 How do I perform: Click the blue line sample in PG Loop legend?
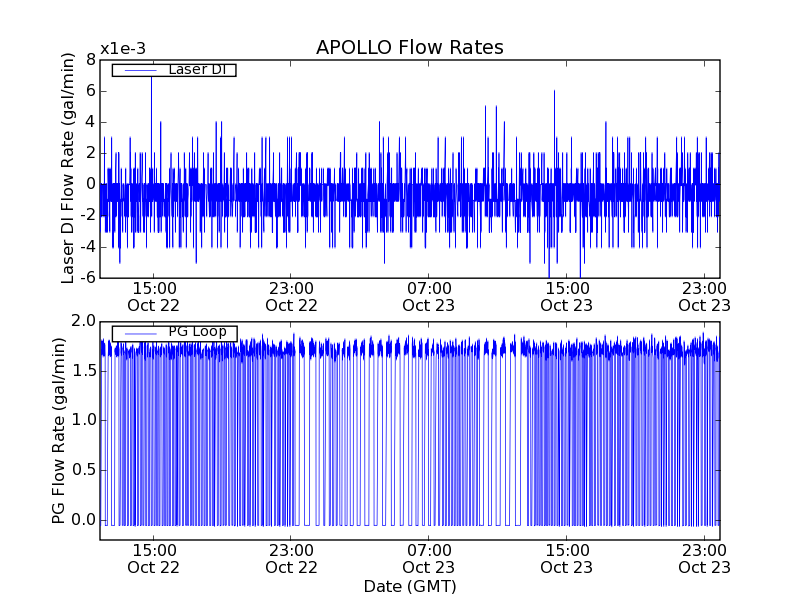pos(141,333)
